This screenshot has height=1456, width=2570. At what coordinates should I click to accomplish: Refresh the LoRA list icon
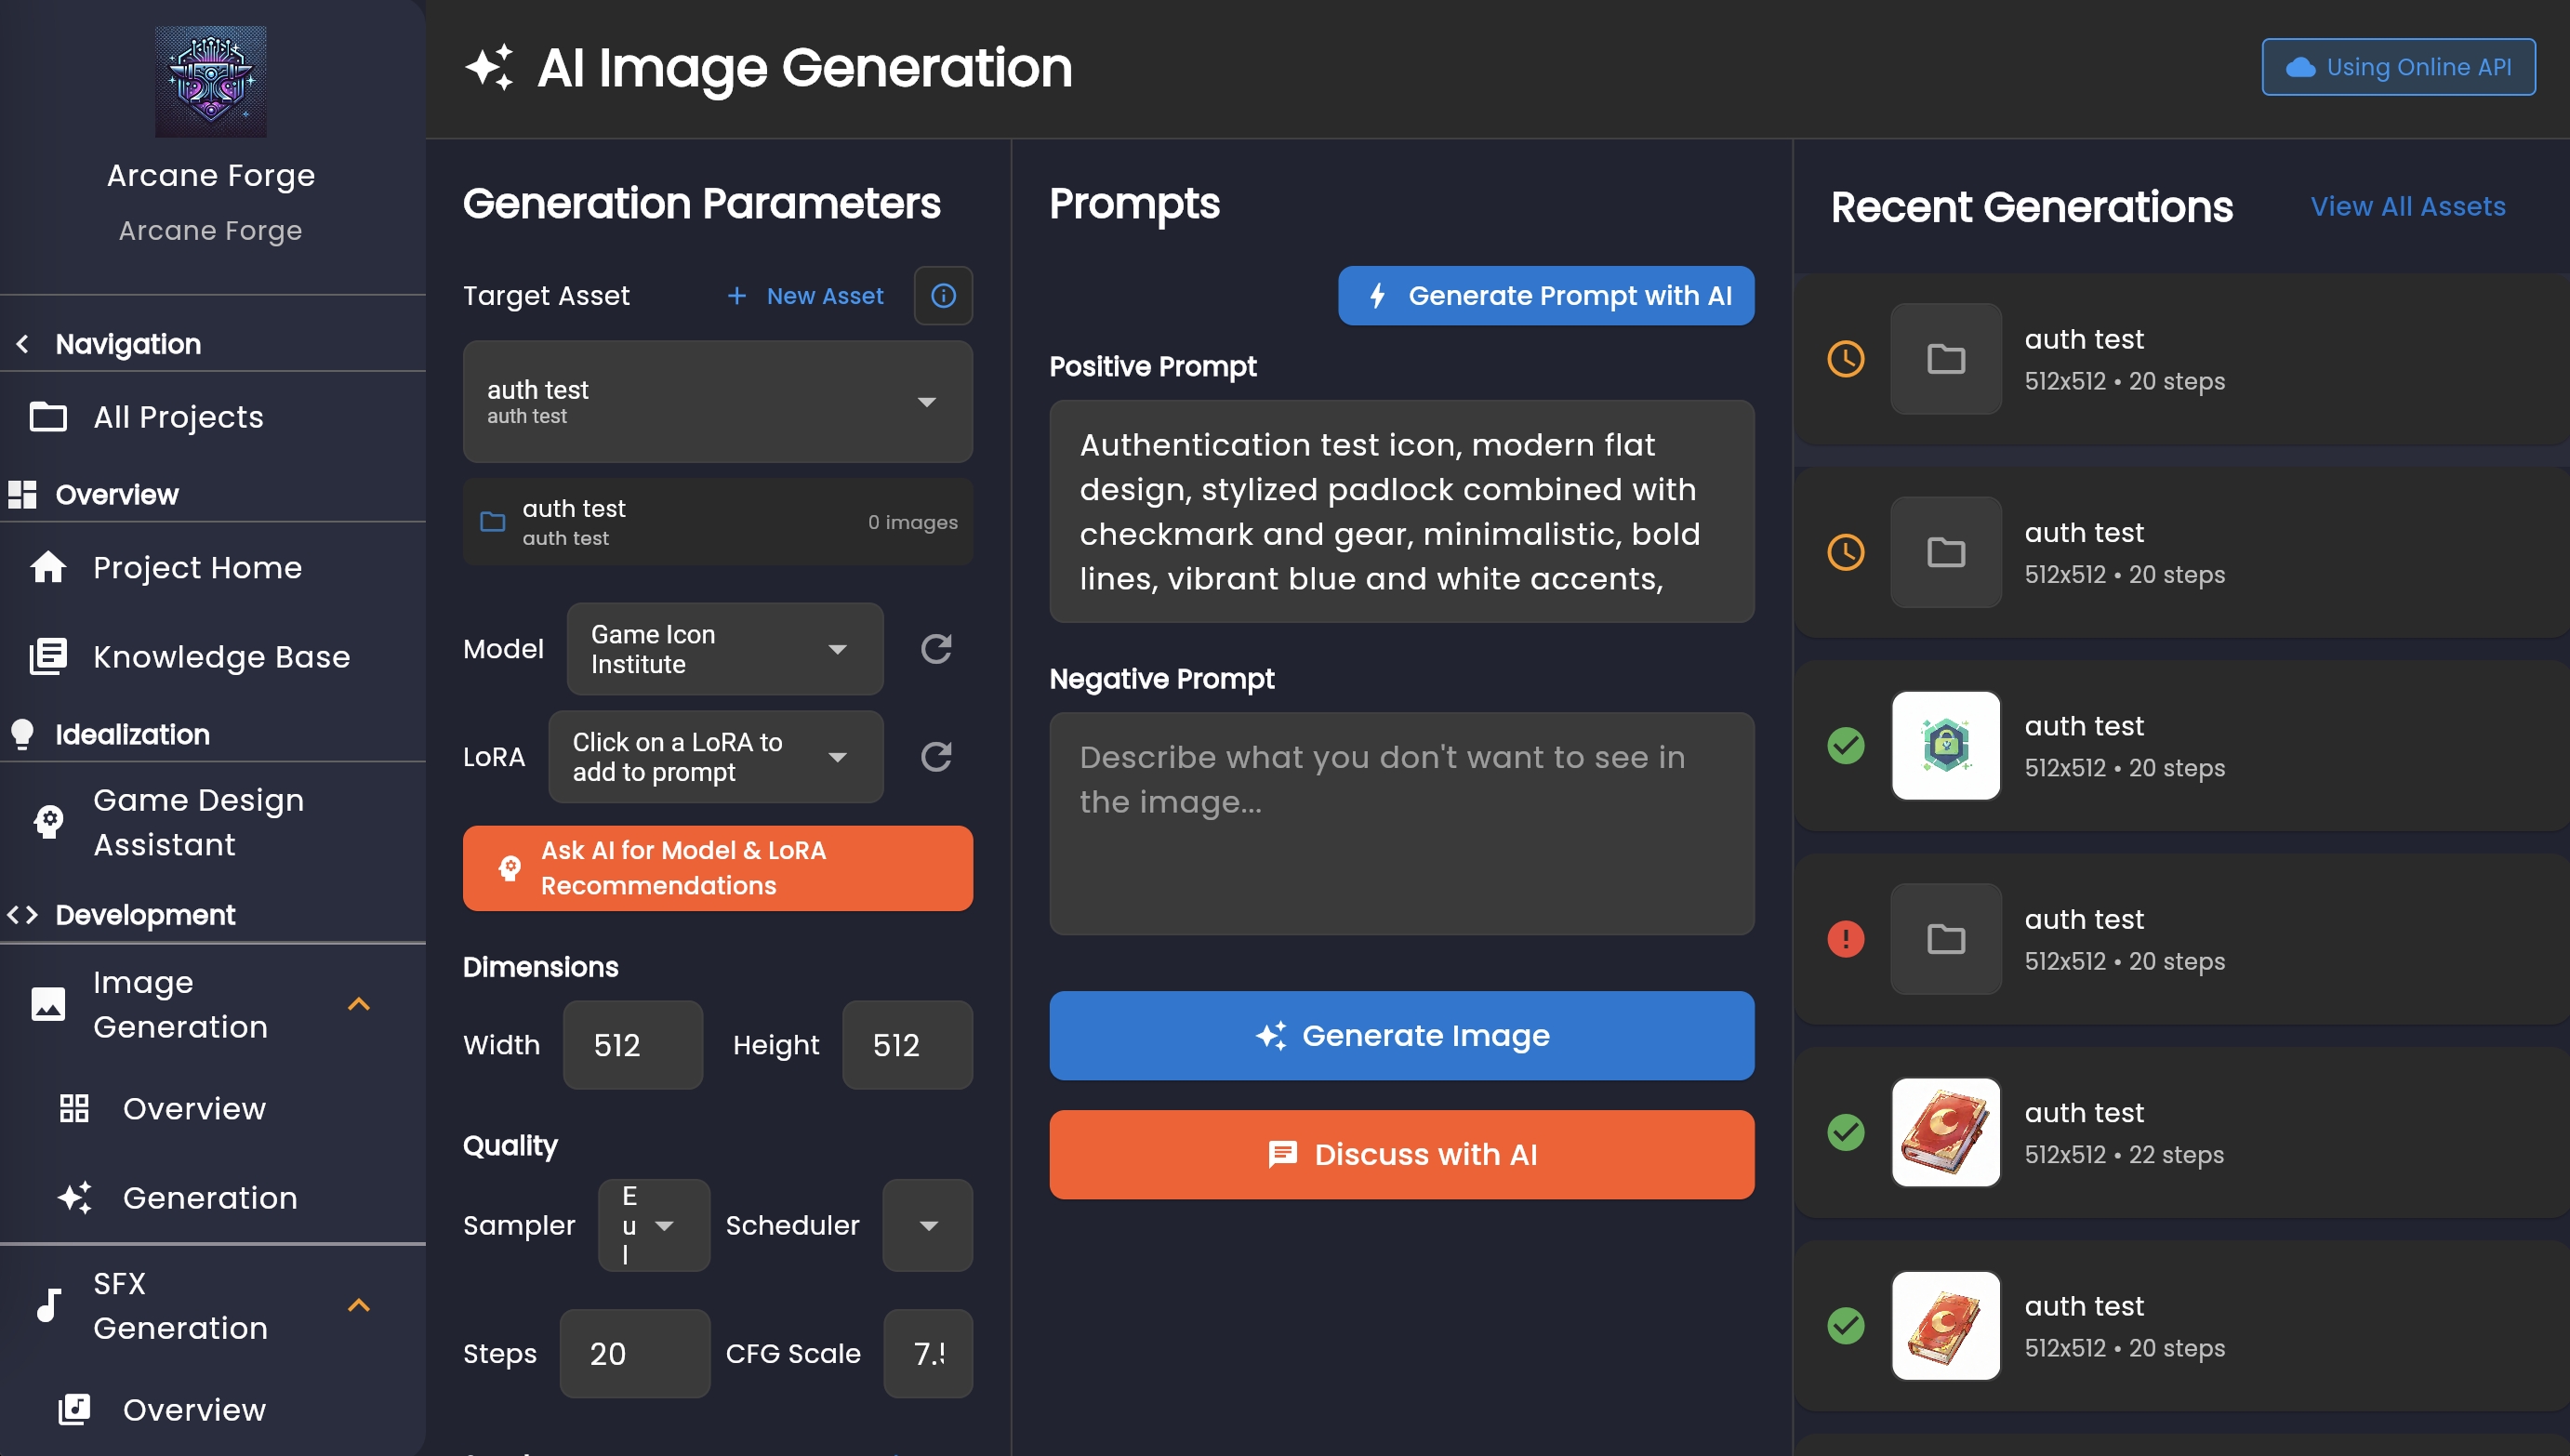[x=935, y=757]
